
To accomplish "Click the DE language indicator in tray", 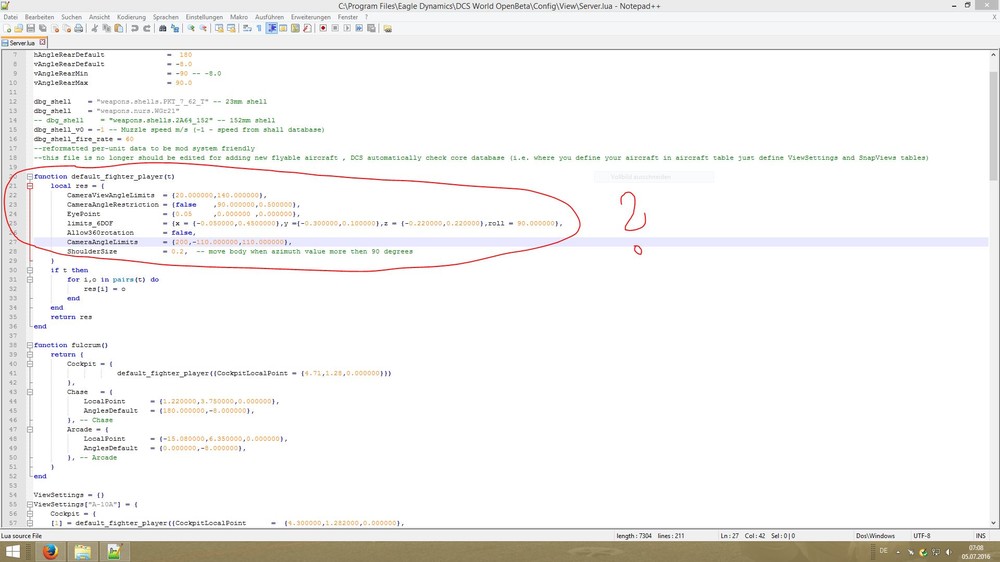I will 883,551.
